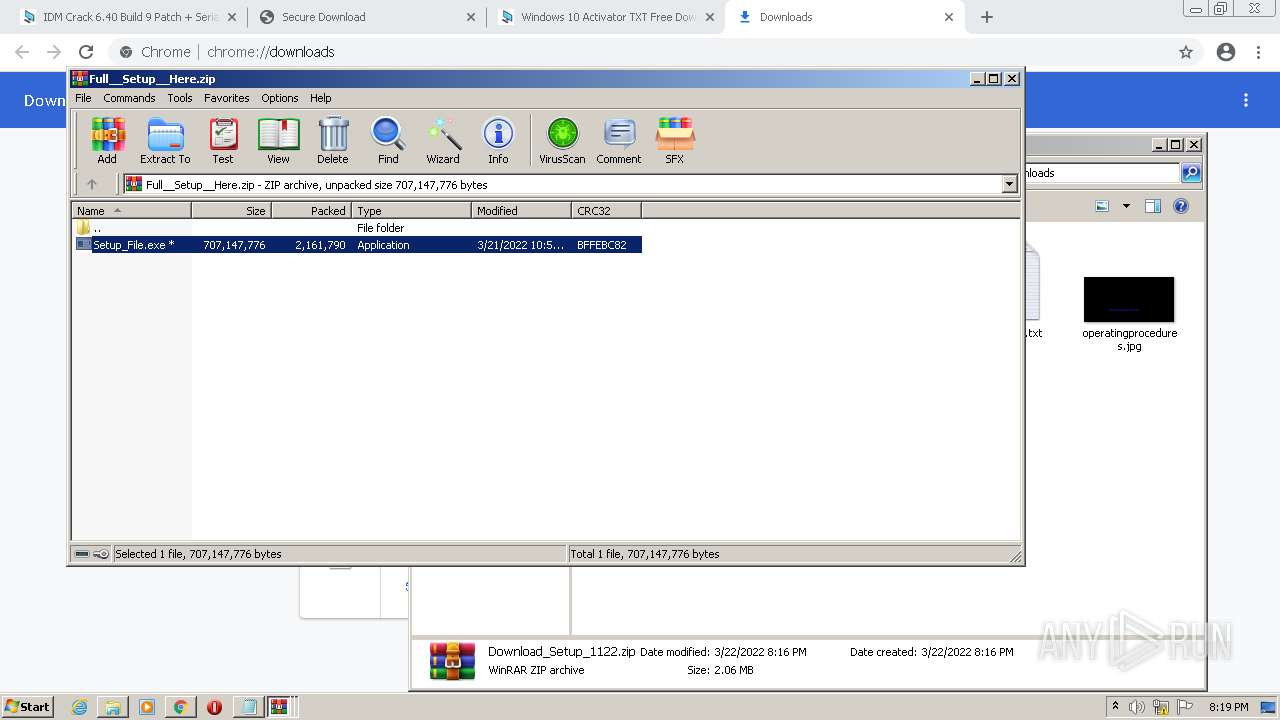Open the View file tool
1280x720 pixels.
[x=278, y=140]
